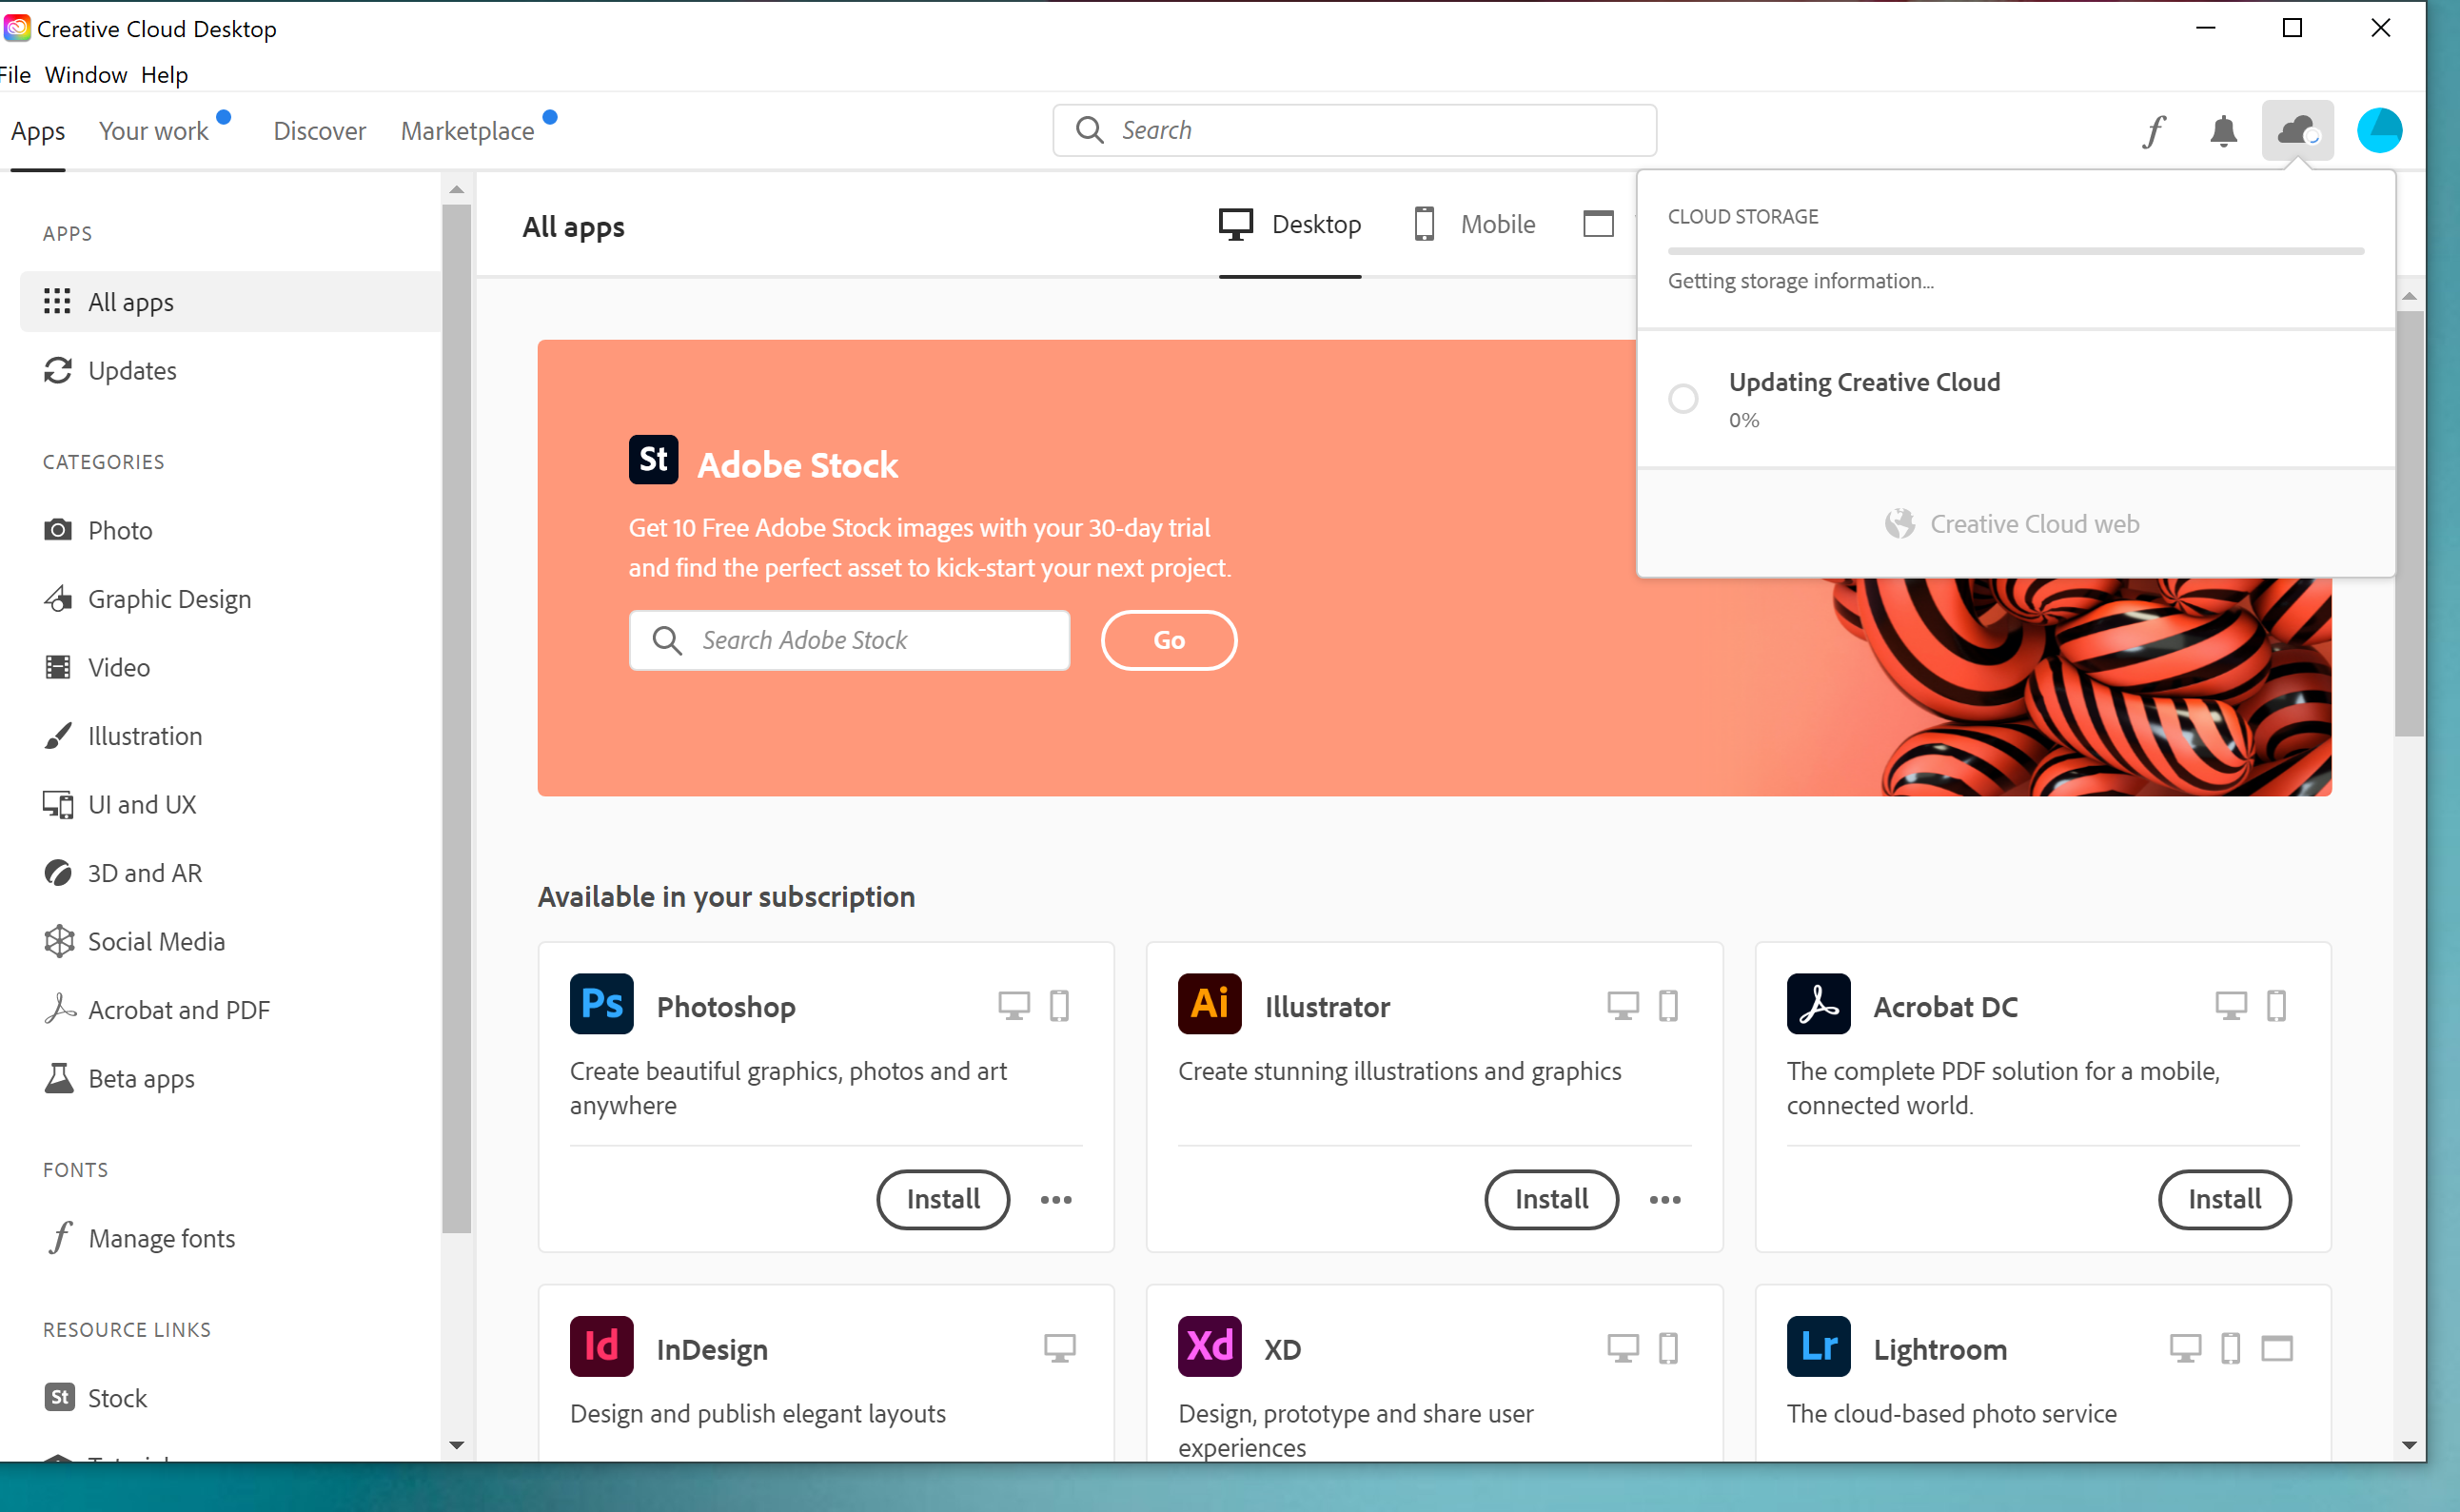The width and height of the screenshot is (2460, 1512).
Task: Open the account profile avatar
Action: coord(2379,130)
